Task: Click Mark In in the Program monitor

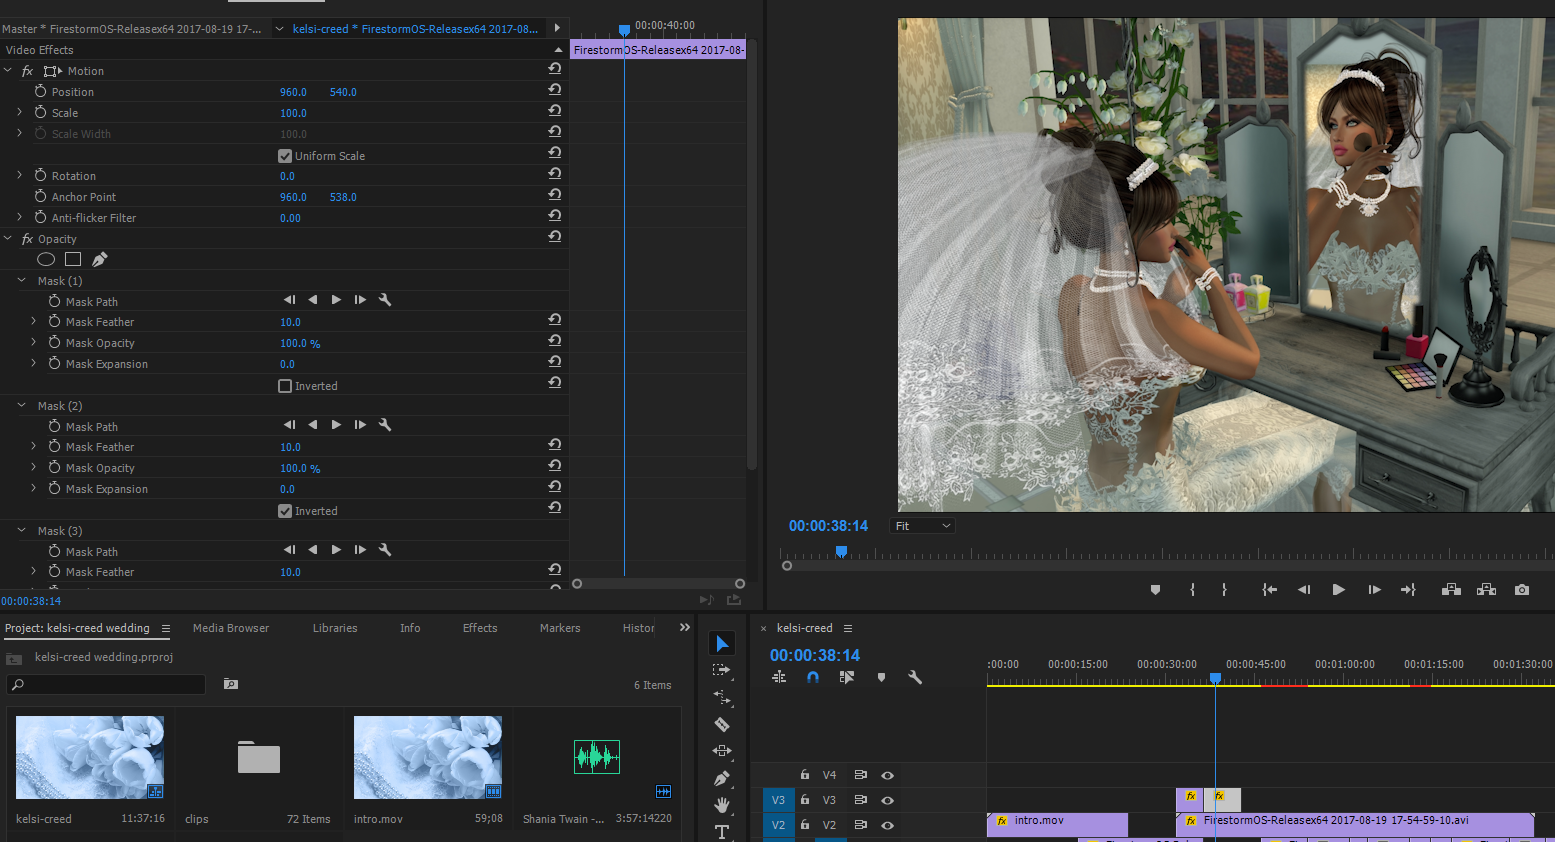Action: click(1192, 590)
